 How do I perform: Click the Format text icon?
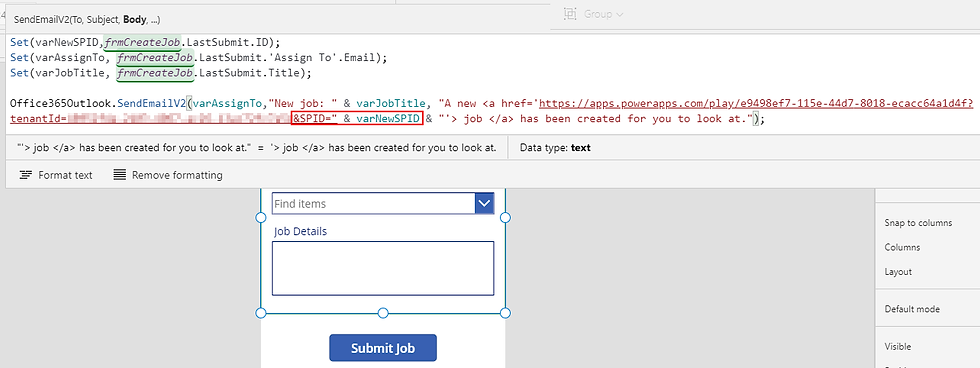pyautogui.click(x=25, y=175)
